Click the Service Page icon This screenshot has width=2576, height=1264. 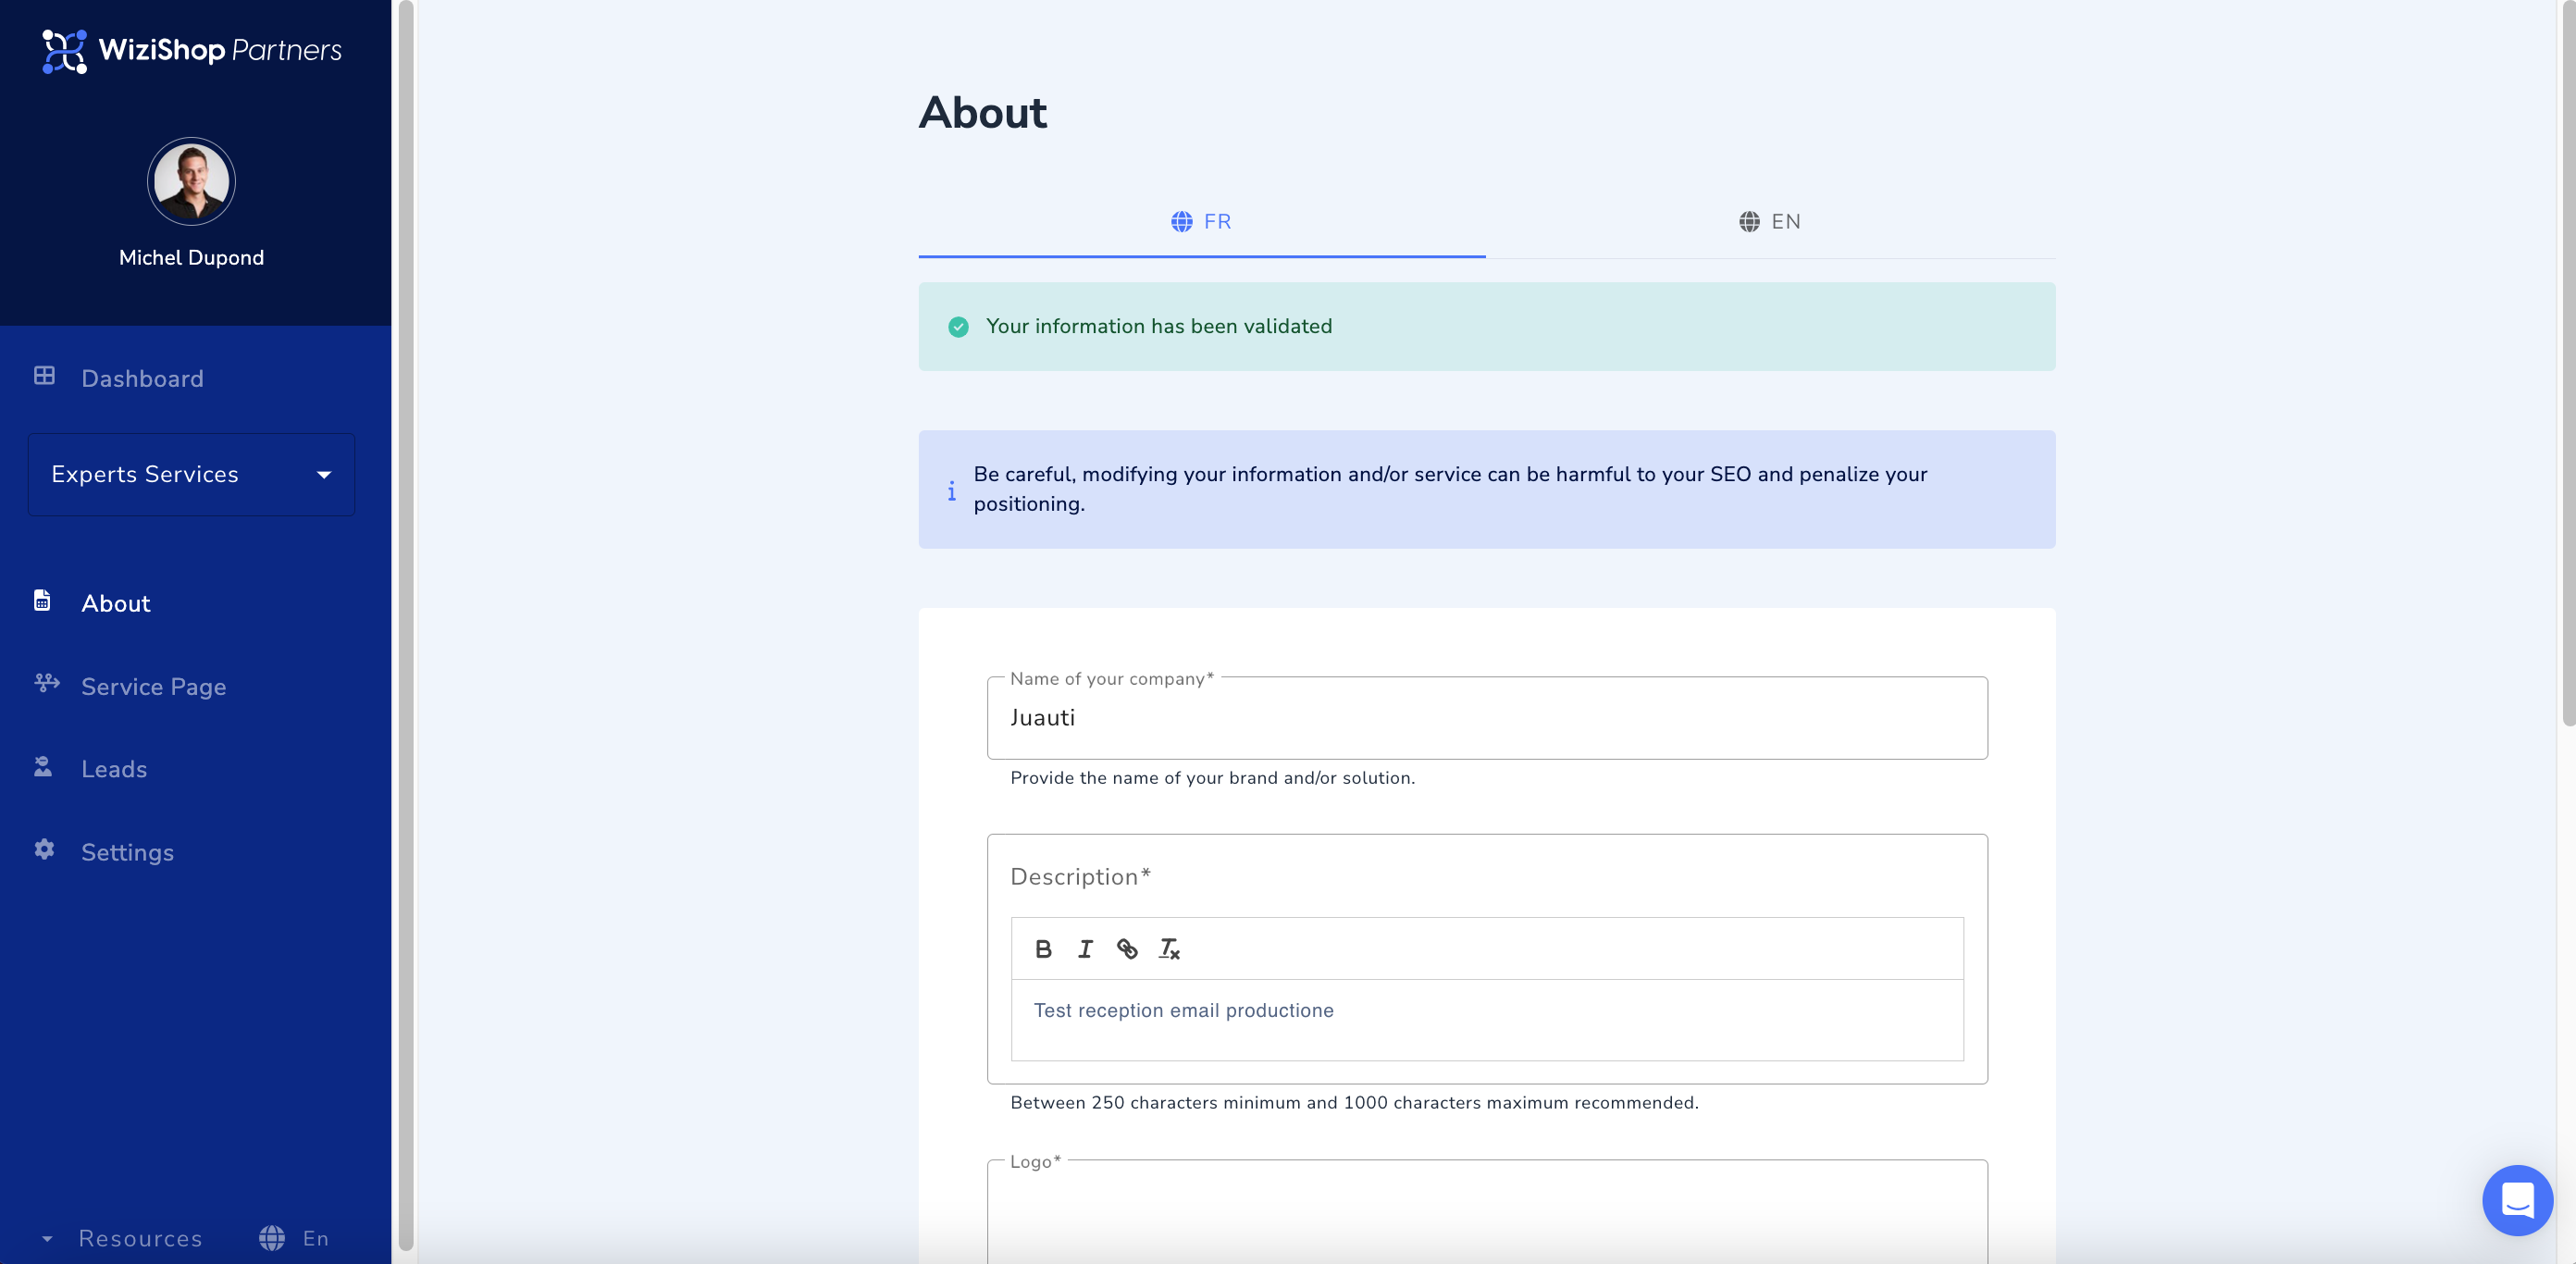46,683
